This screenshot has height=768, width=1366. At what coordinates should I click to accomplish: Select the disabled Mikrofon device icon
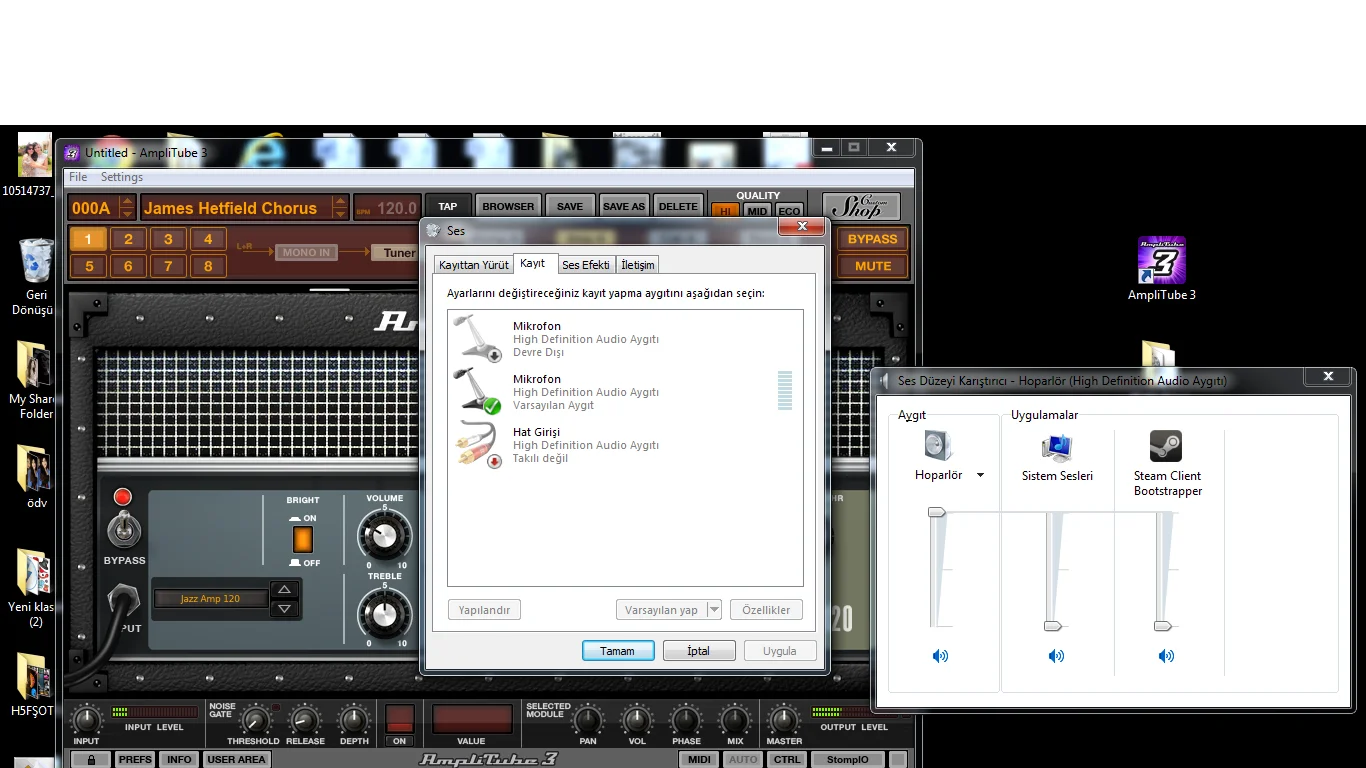[x=477, y=338]
